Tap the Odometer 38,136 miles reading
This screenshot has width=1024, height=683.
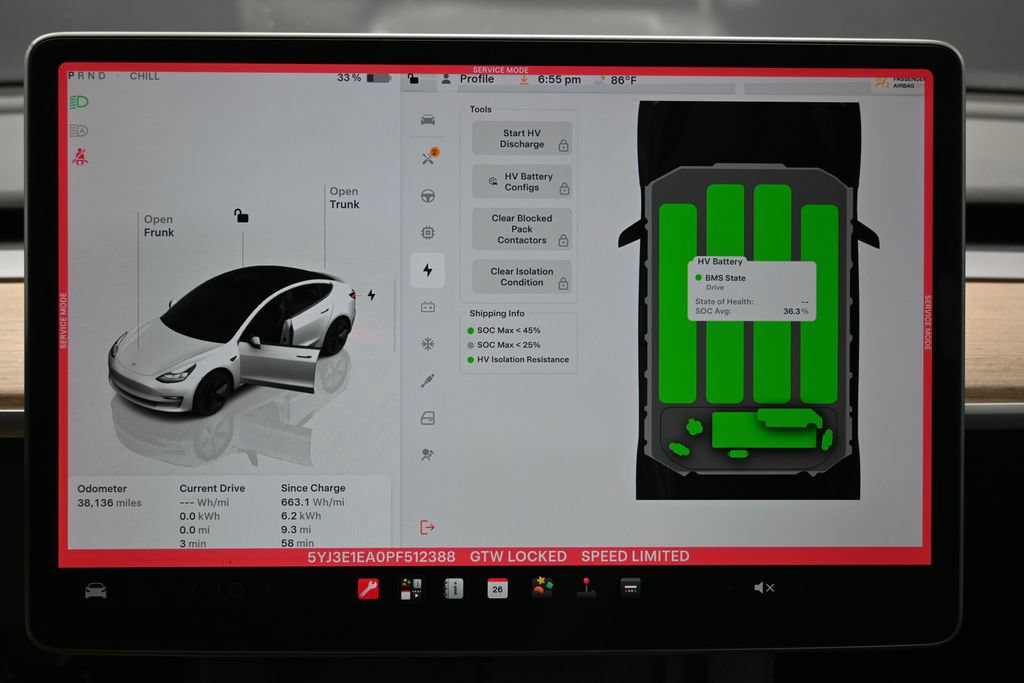(x=109, y=496)
